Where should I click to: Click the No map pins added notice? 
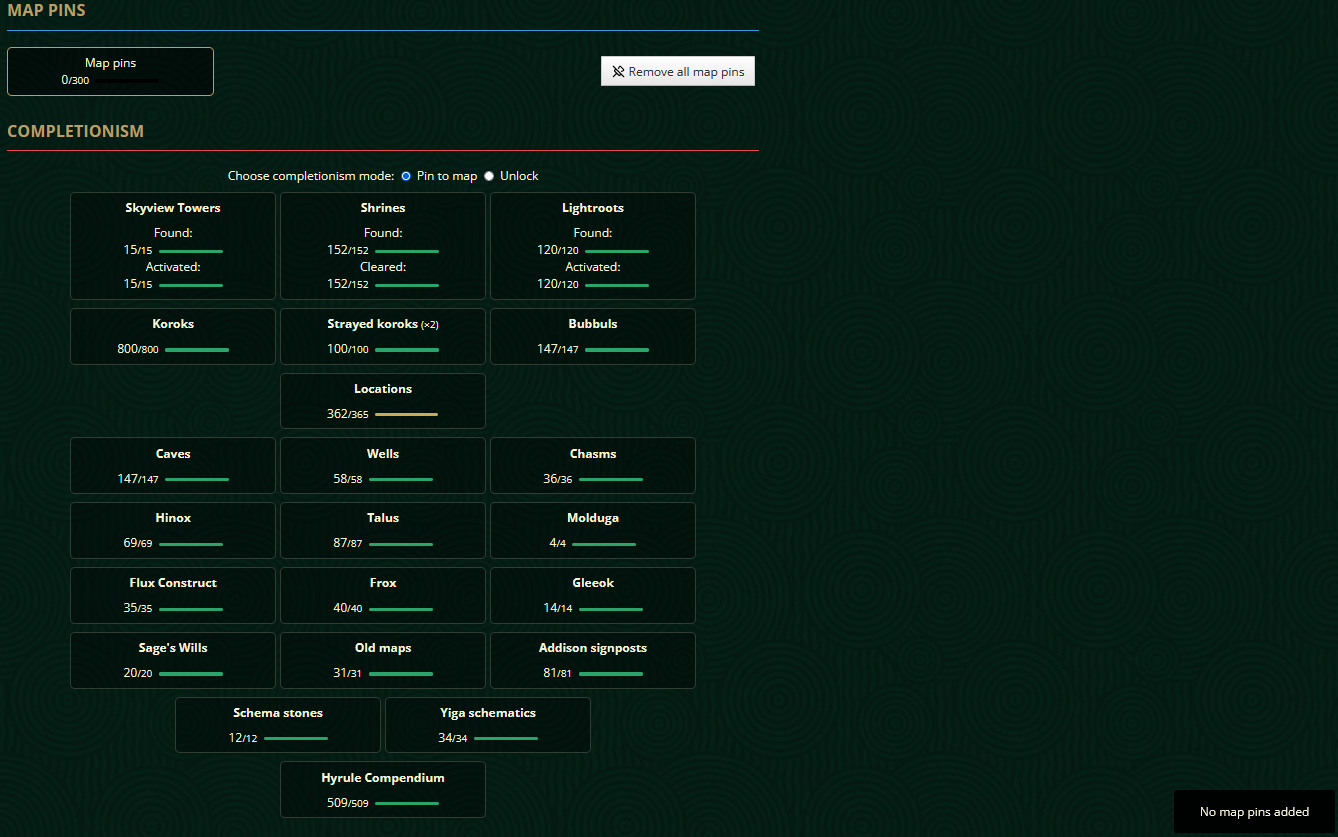[x=1253, y=811]
